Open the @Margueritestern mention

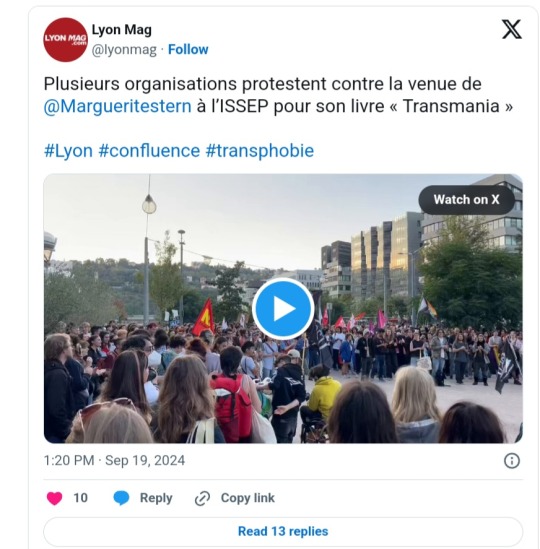click(117, 106)
